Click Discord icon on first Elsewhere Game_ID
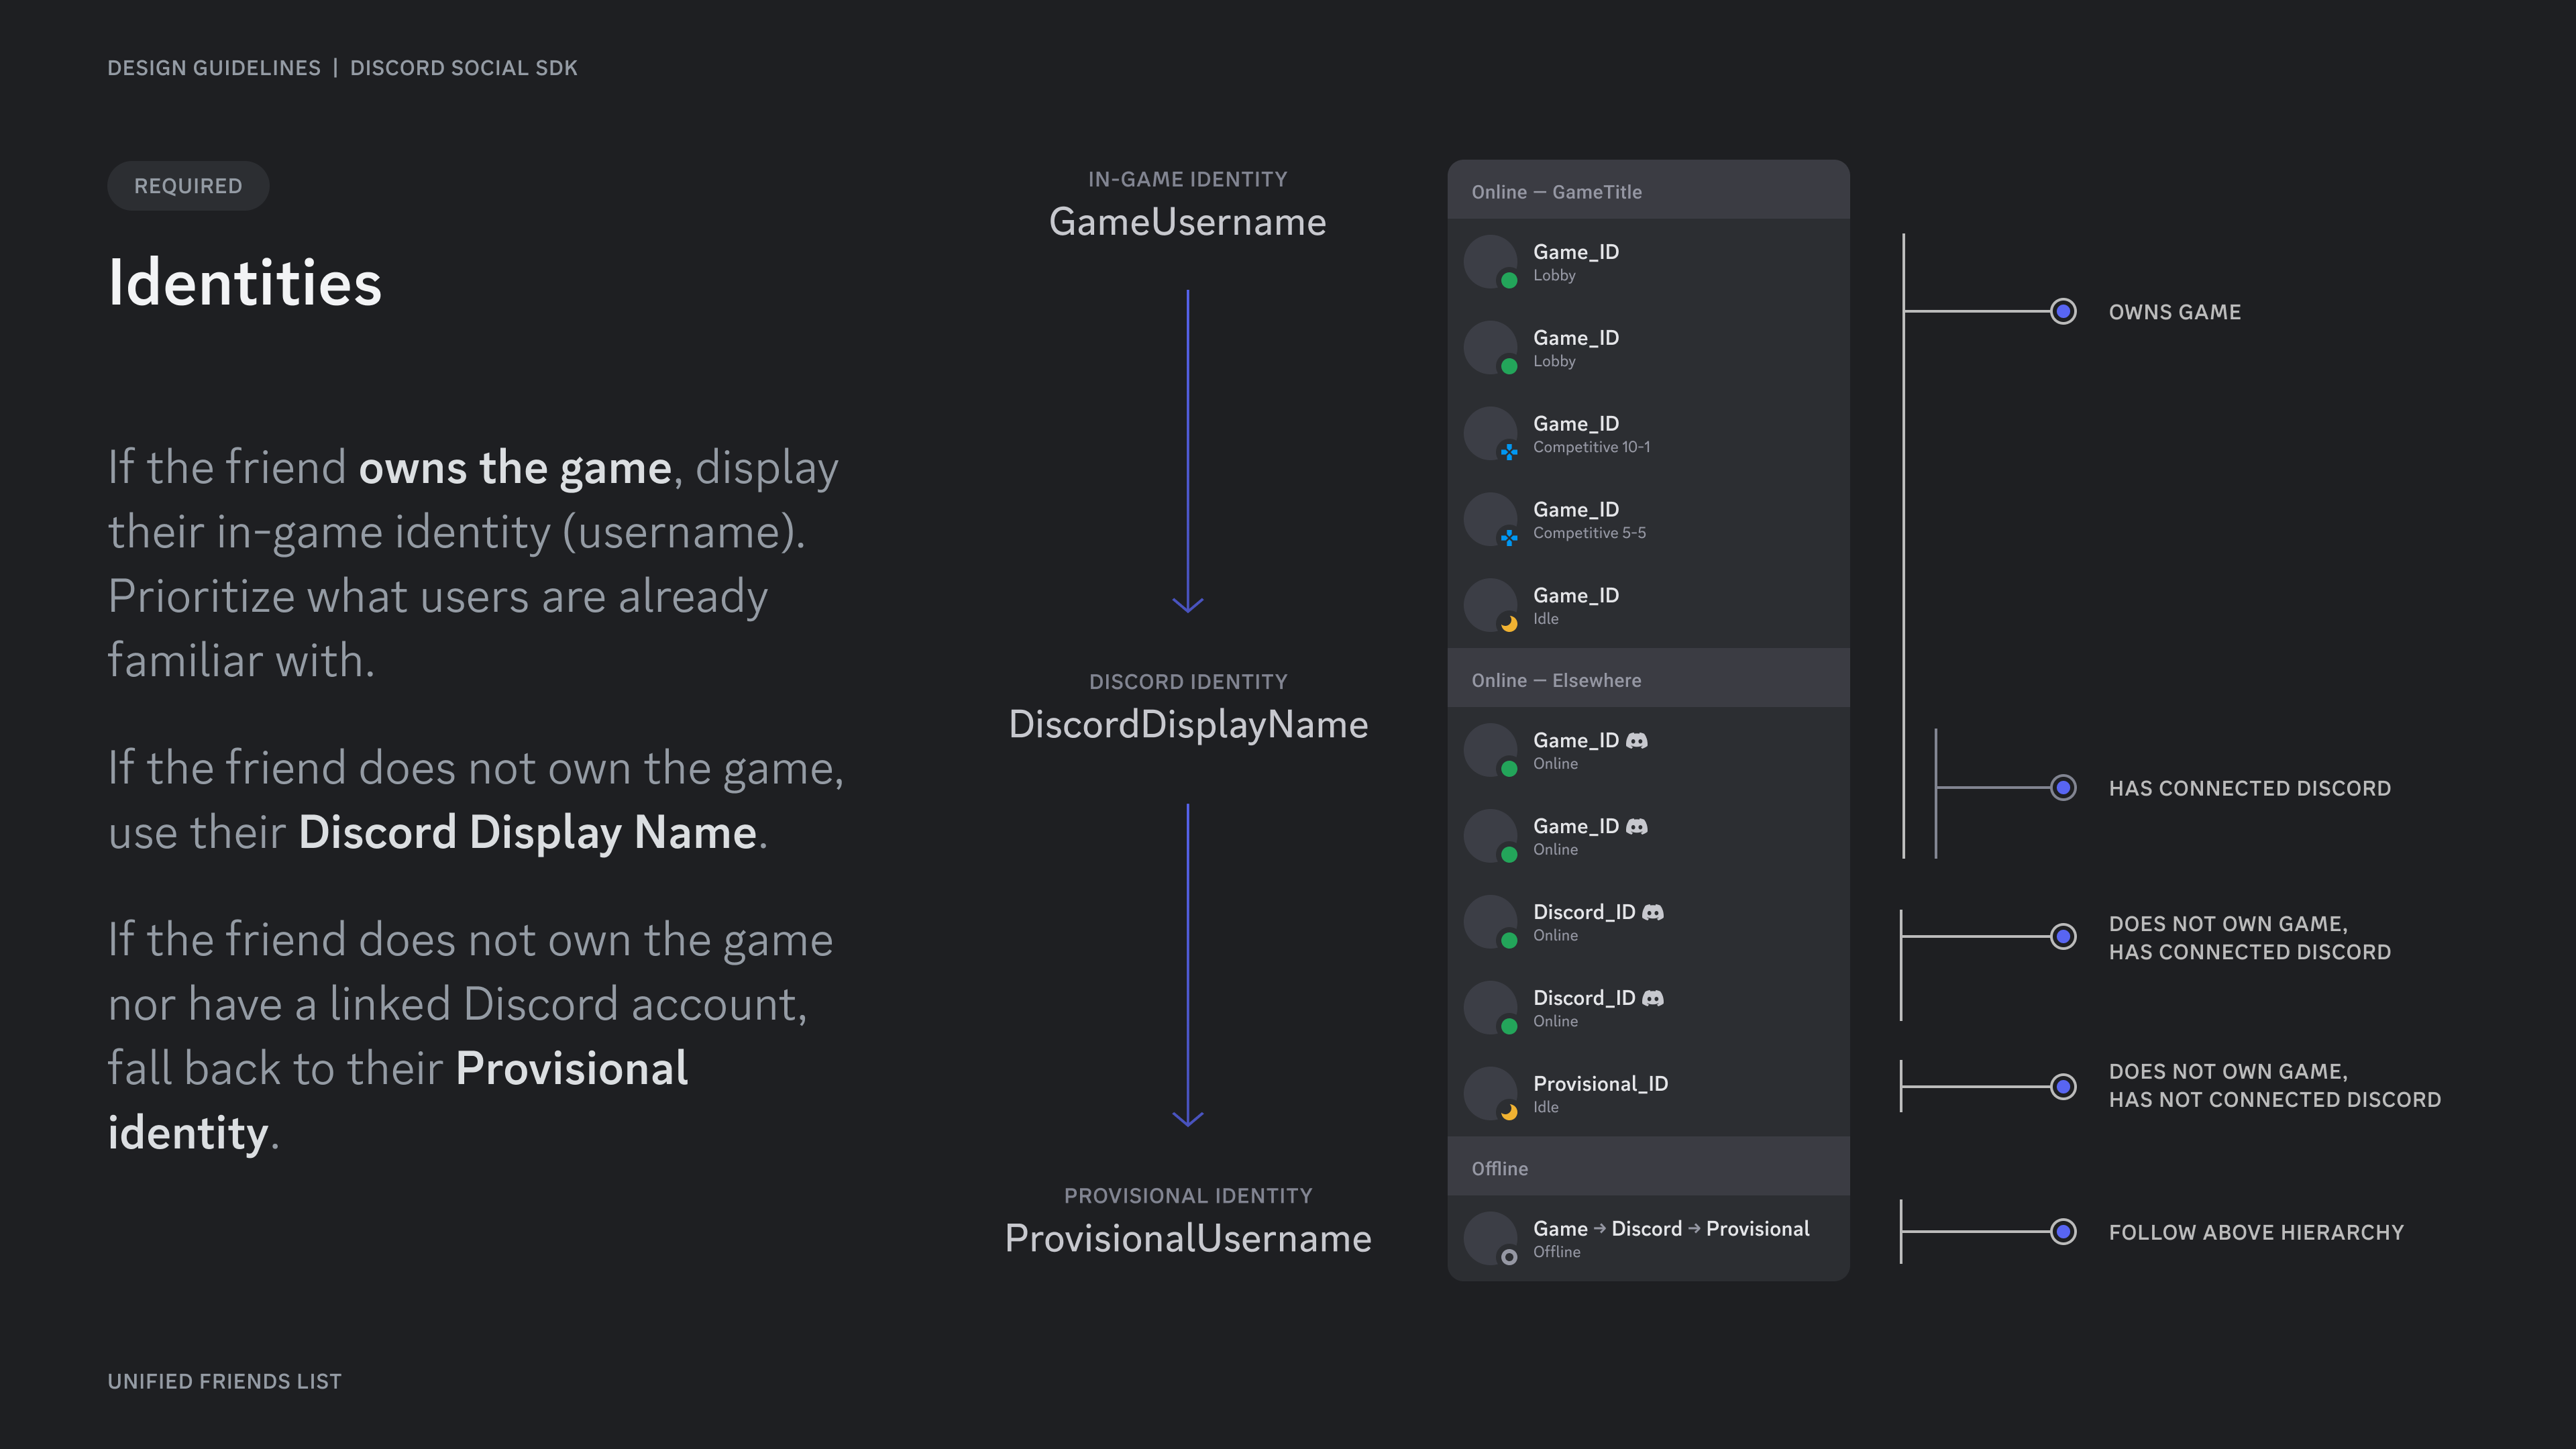This screenshot has height=1449, width=2576. 1637,740
